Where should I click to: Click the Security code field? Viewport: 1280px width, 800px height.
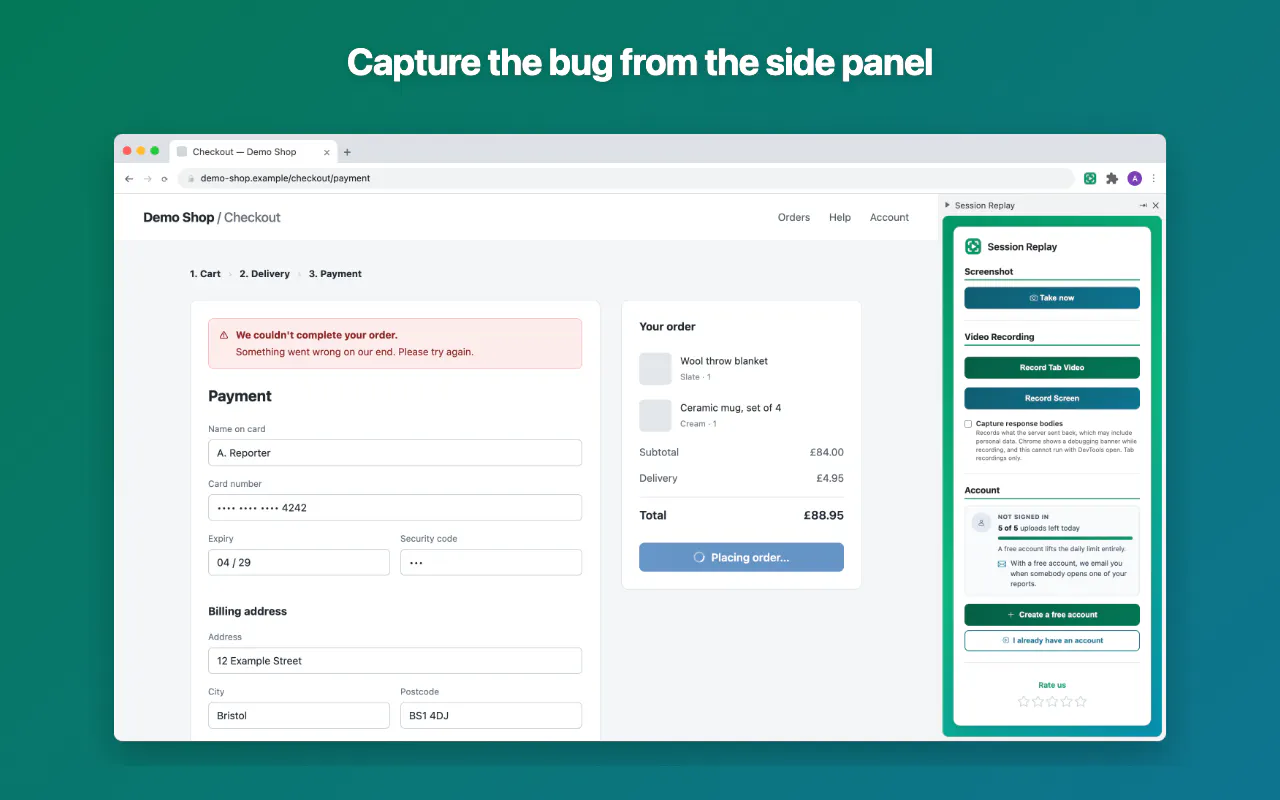(x=491, y=562)
